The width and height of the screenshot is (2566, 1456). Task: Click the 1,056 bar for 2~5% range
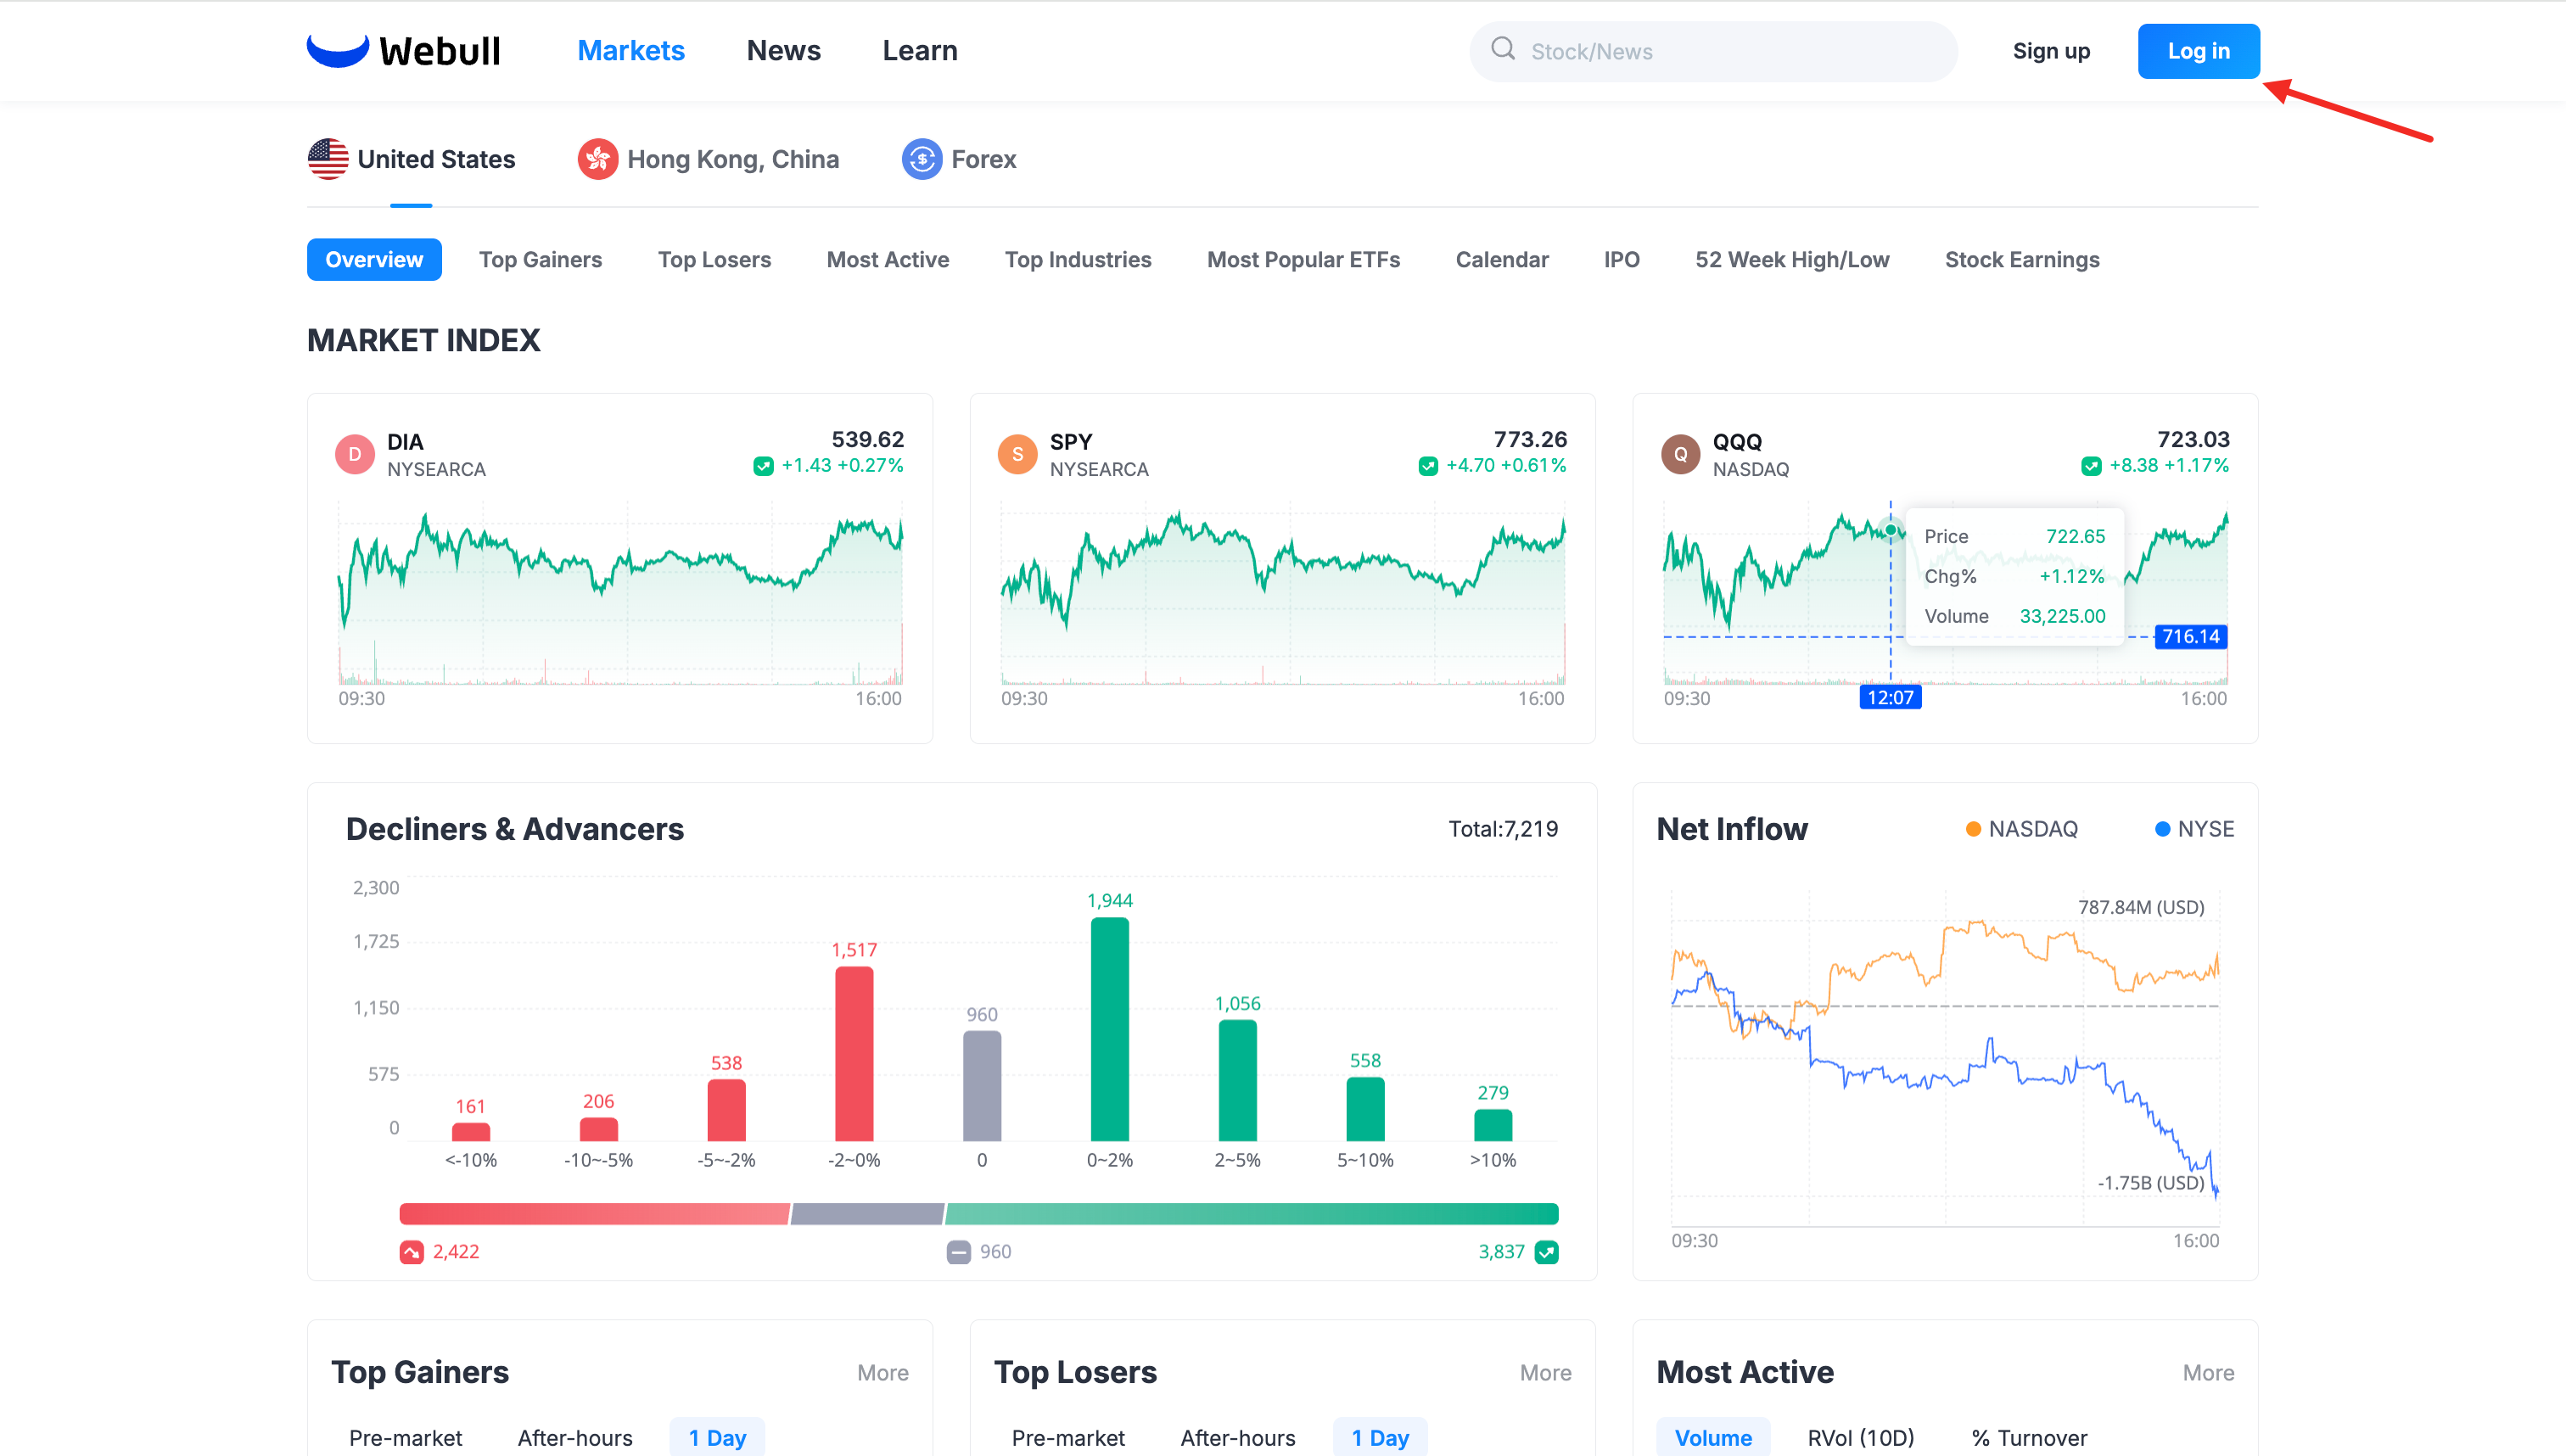(1238, 1080)
